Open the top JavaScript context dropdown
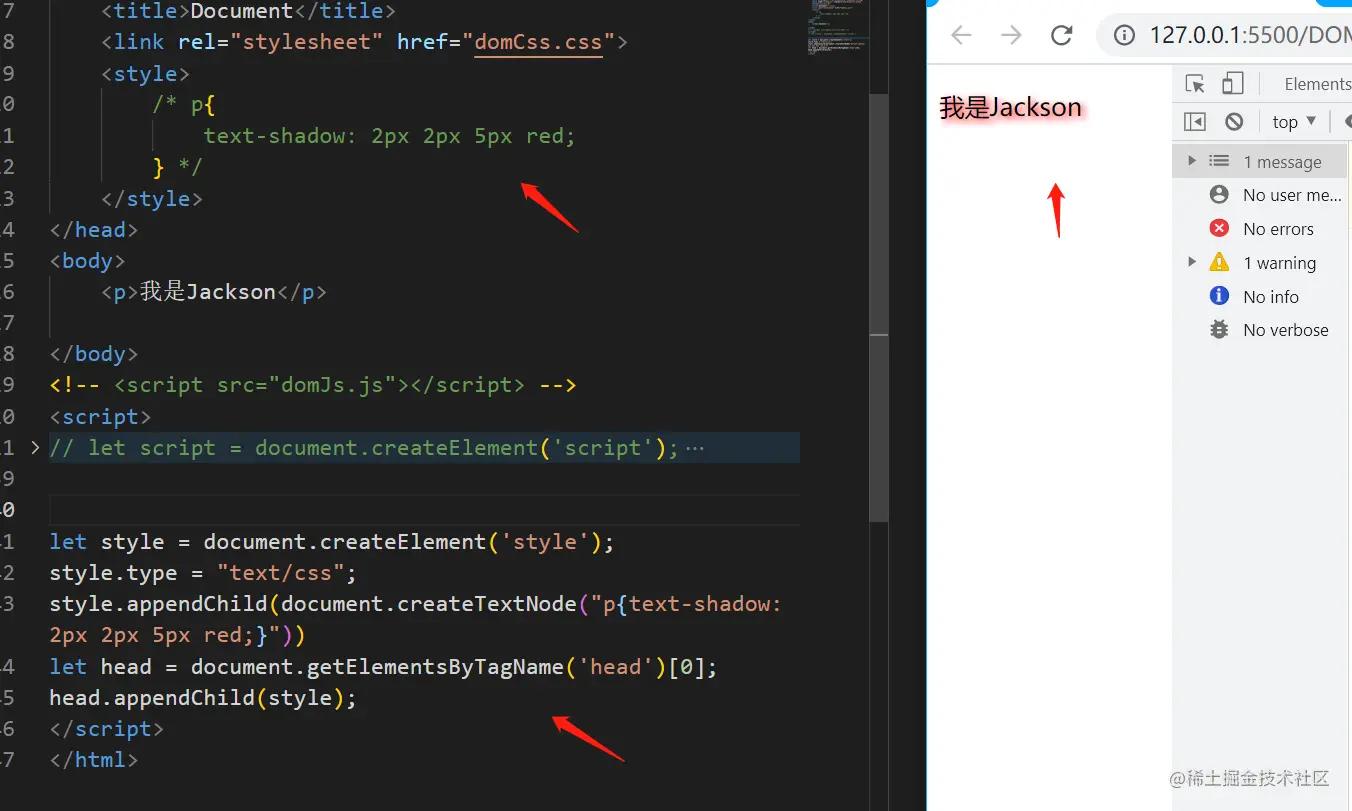1352x811 pixels. coord(1295,122)
